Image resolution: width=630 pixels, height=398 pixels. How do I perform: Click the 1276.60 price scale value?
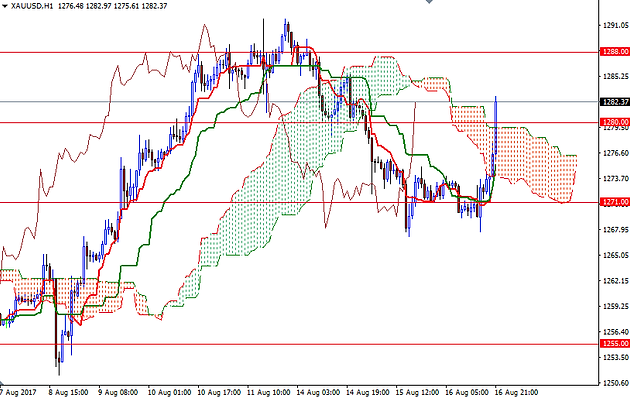[616, 153]
